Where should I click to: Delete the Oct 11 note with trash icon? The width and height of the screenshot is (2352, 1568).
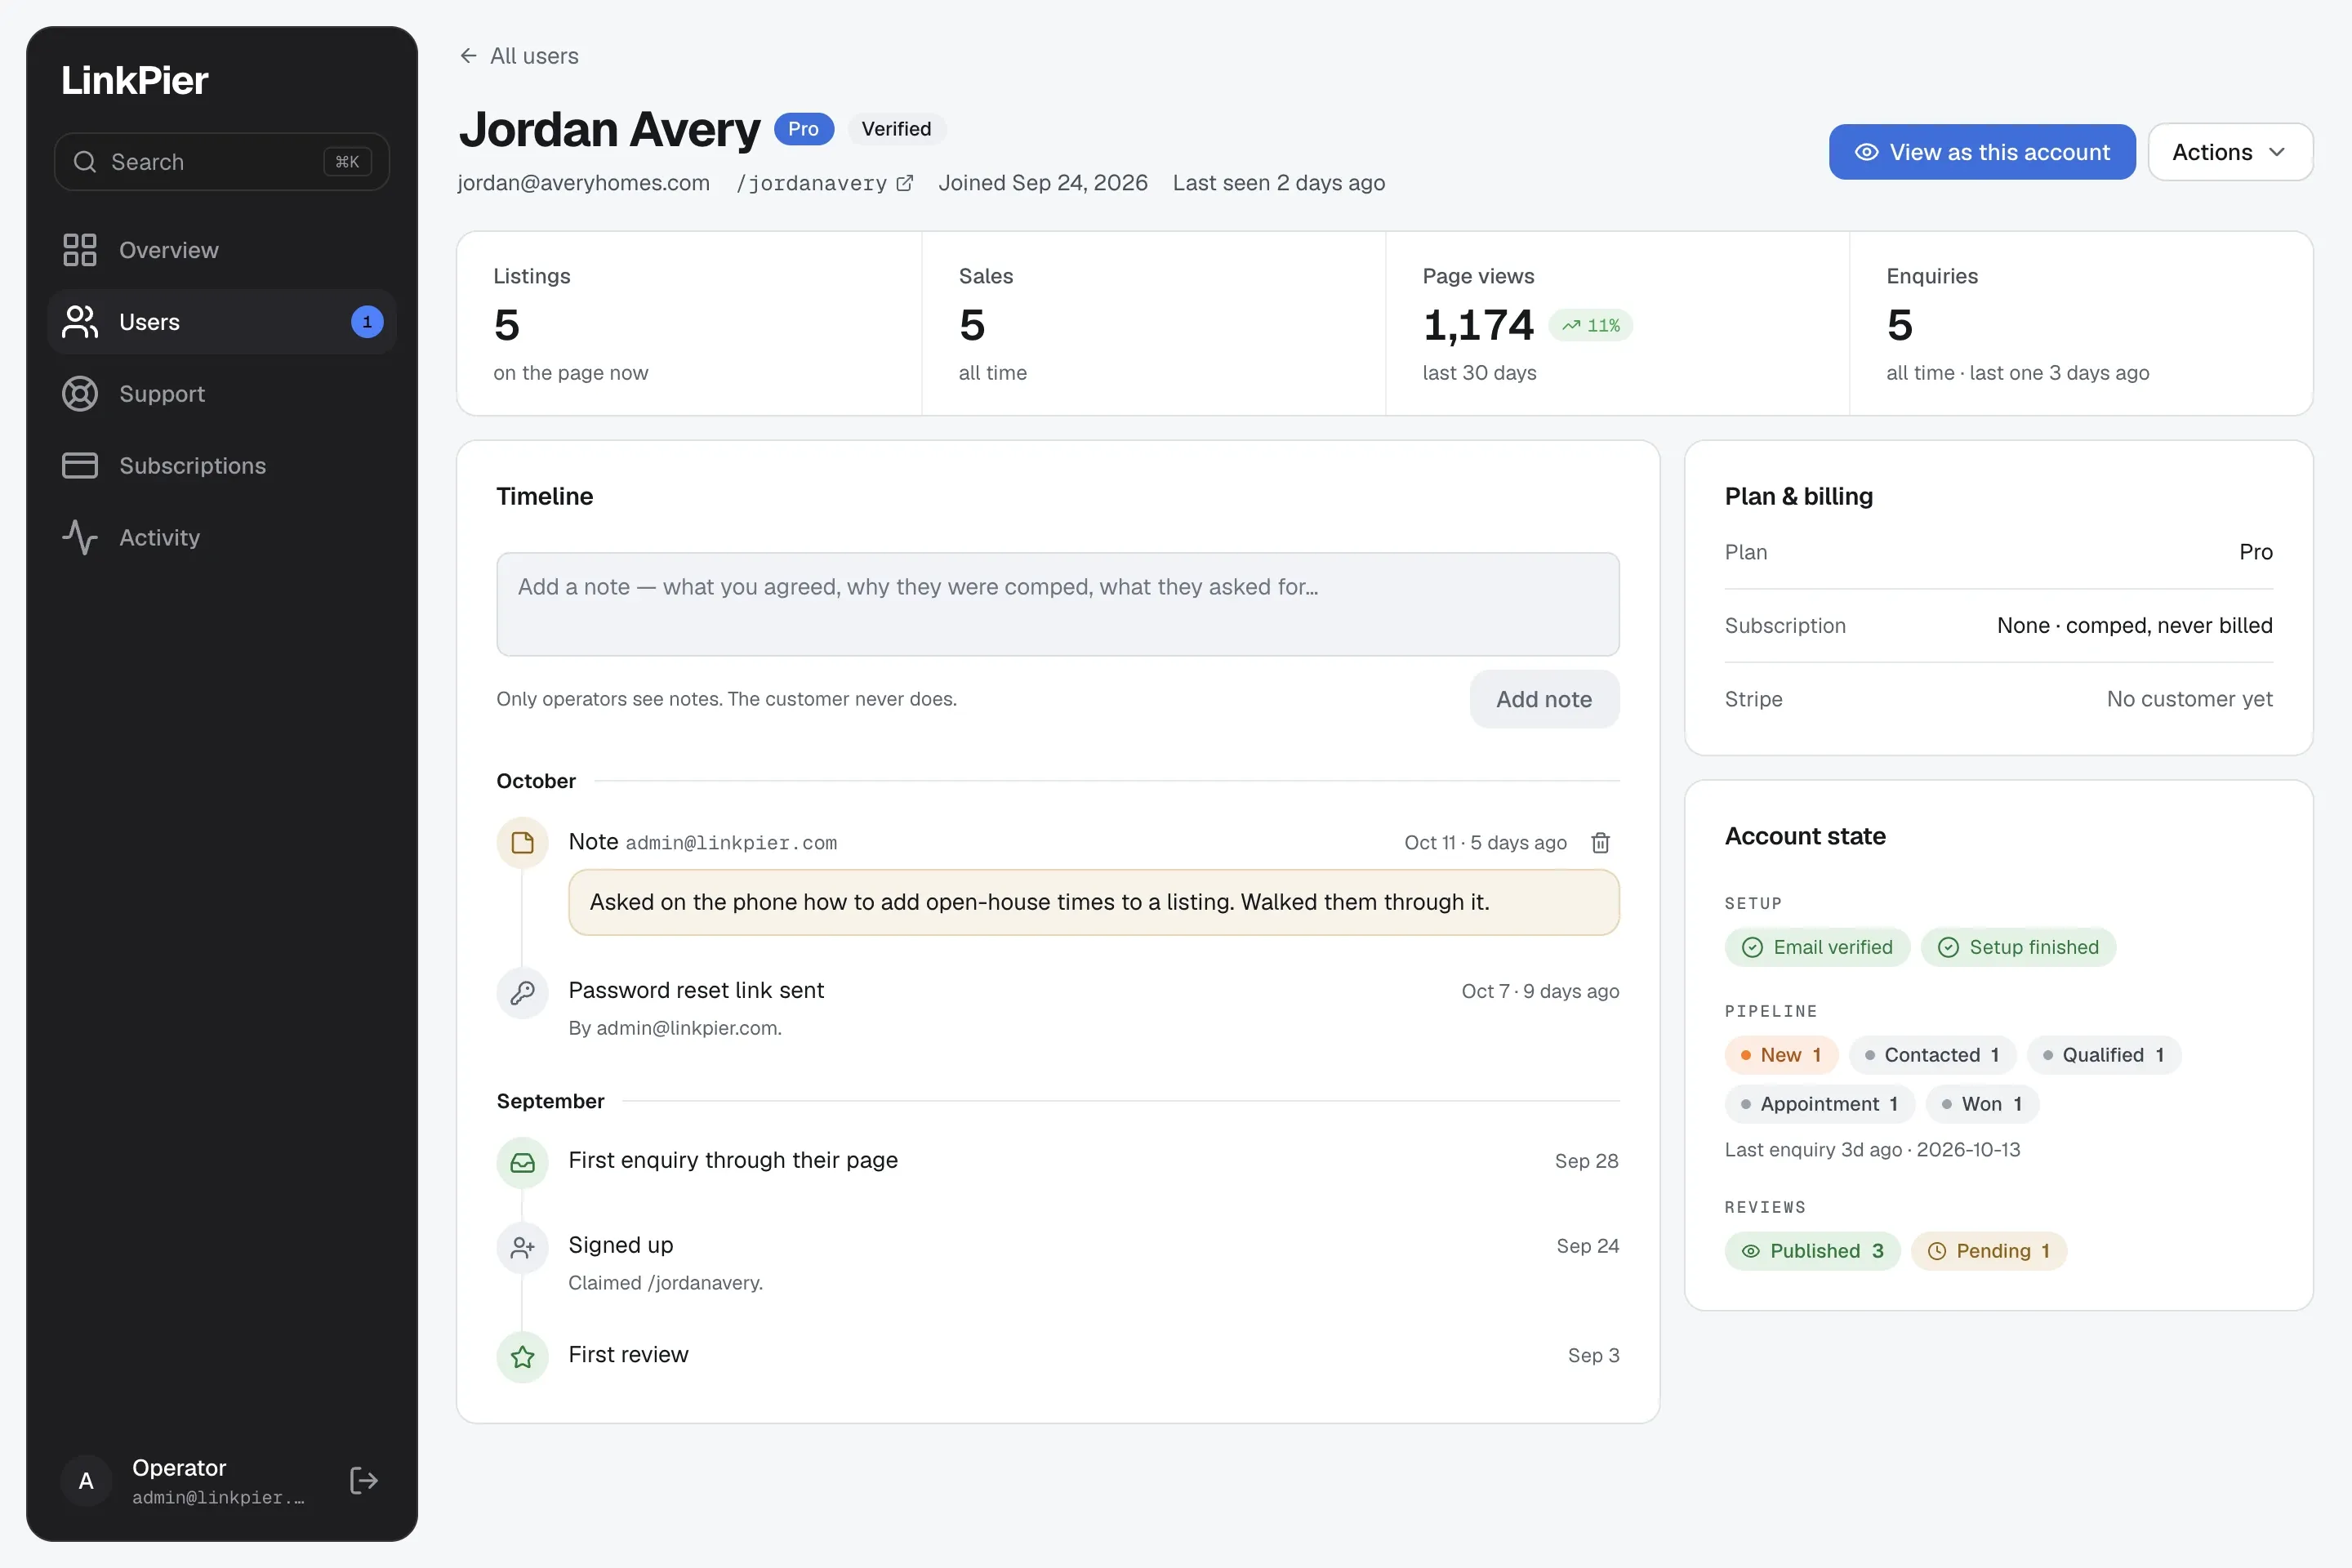1600,843
